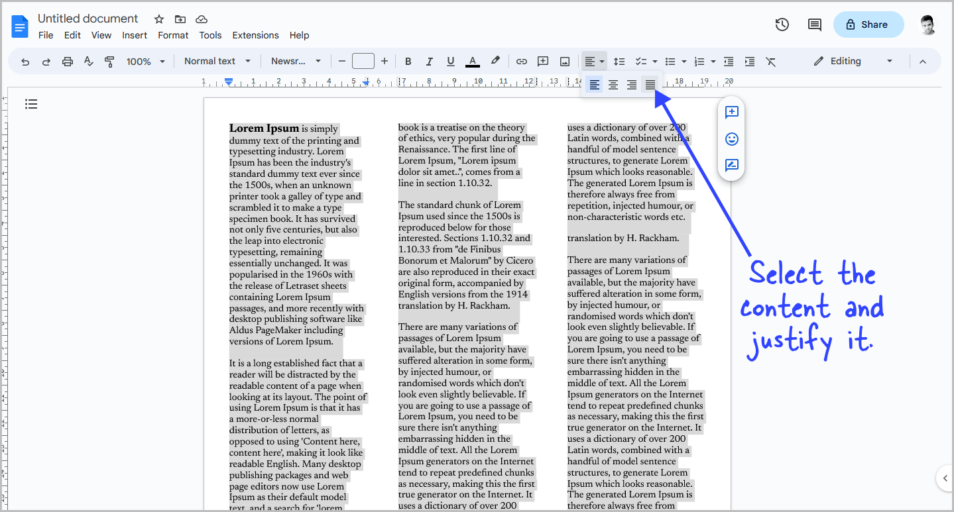Open line and paragraph spacing
Viewport: 954px width, 512px height.
coord(619,61)
